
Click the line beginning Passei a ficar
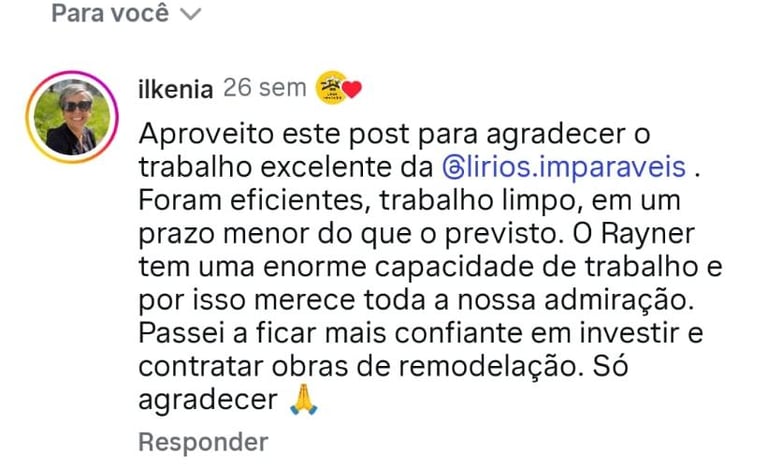pyautogui.click(x=421, y=334)
